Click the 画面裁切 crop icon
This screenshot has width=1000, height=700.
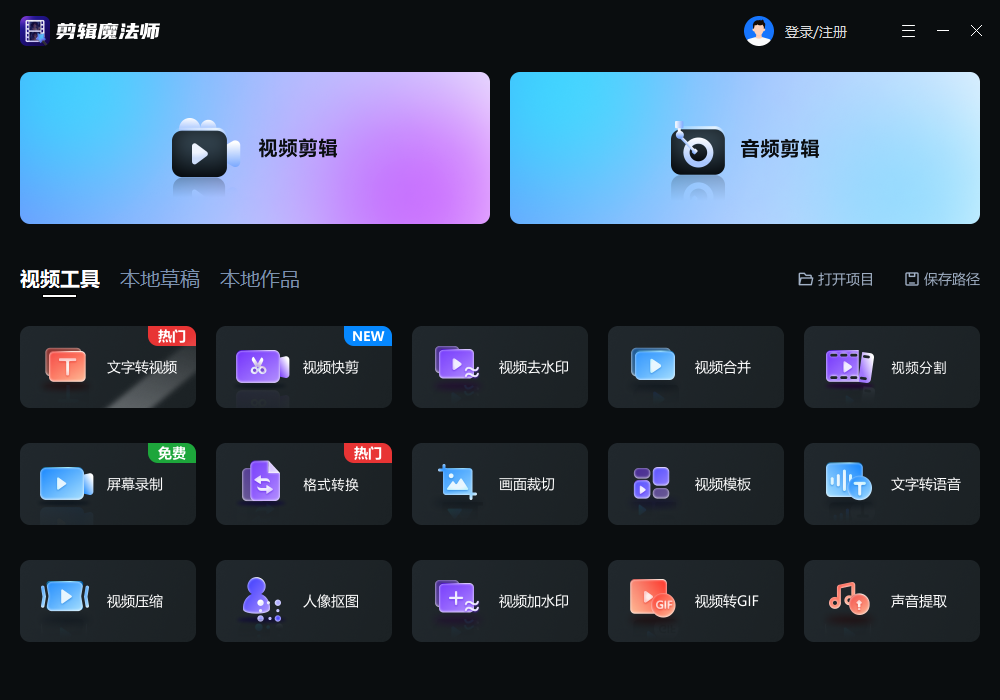[457, 481]
